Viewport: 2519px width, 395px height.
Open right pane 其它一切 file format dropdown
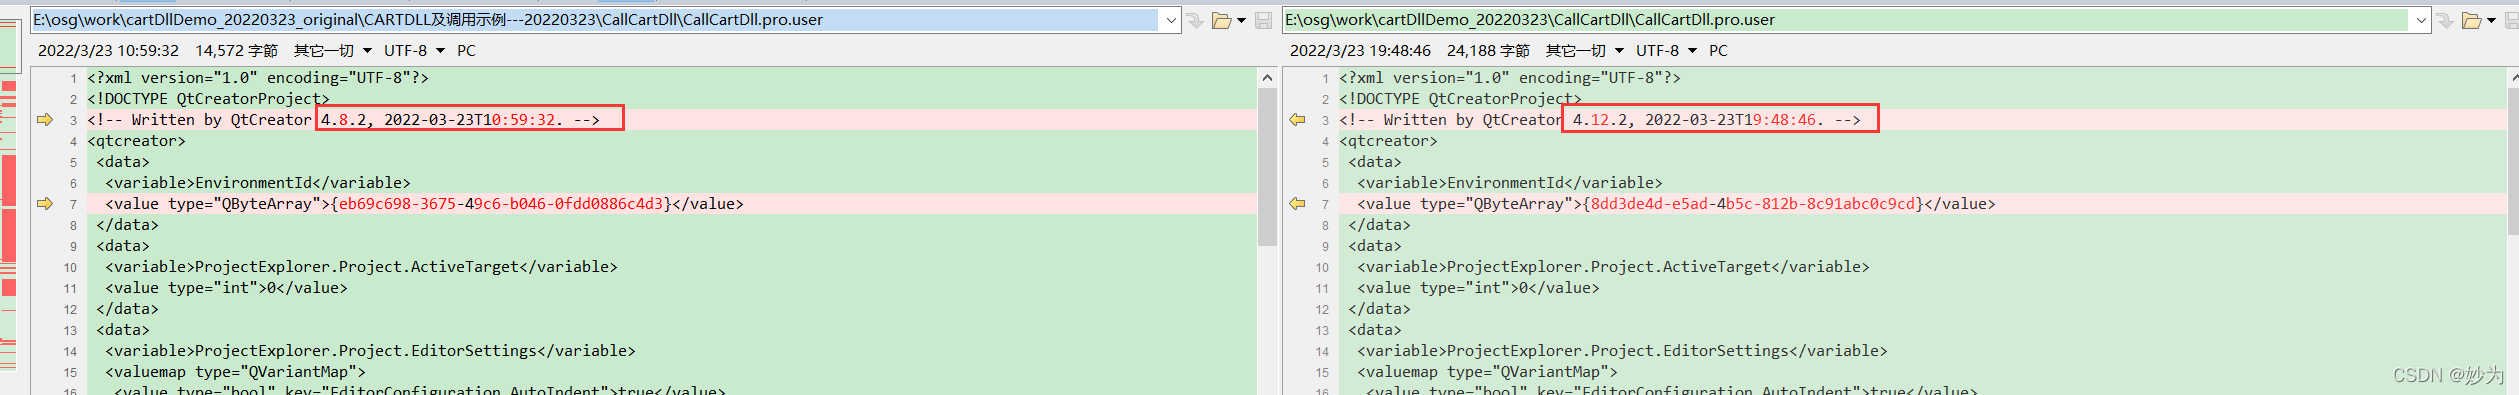click(x=1585, y=51)
